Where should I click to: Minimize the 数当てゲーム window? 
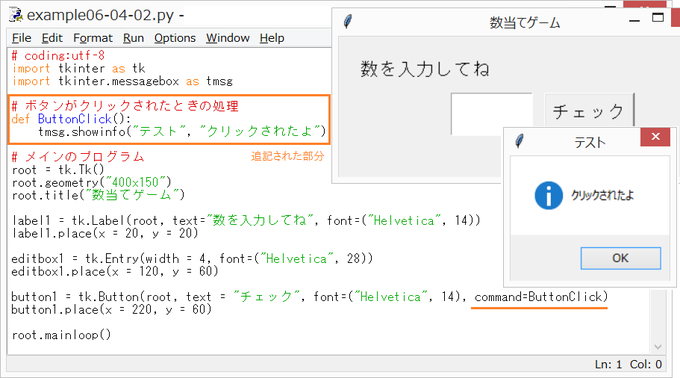tap(634, 20)
